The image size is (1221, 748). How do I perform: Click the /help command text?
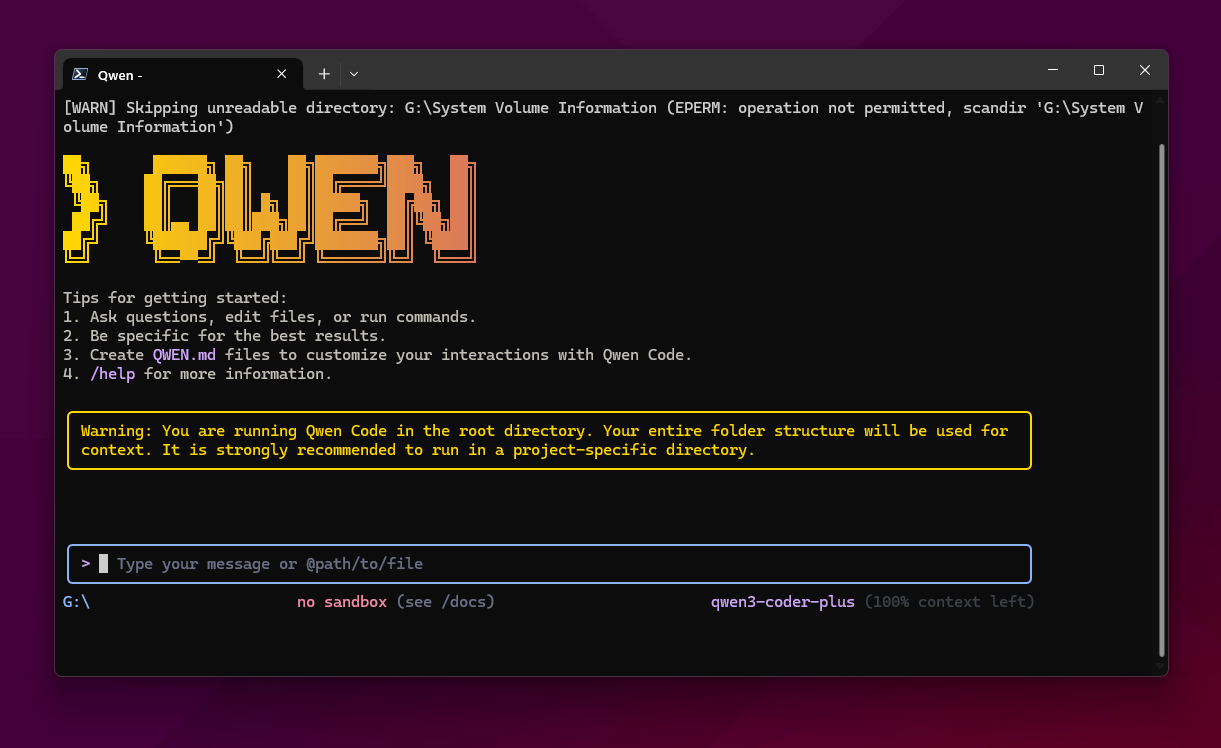point(113,373)
